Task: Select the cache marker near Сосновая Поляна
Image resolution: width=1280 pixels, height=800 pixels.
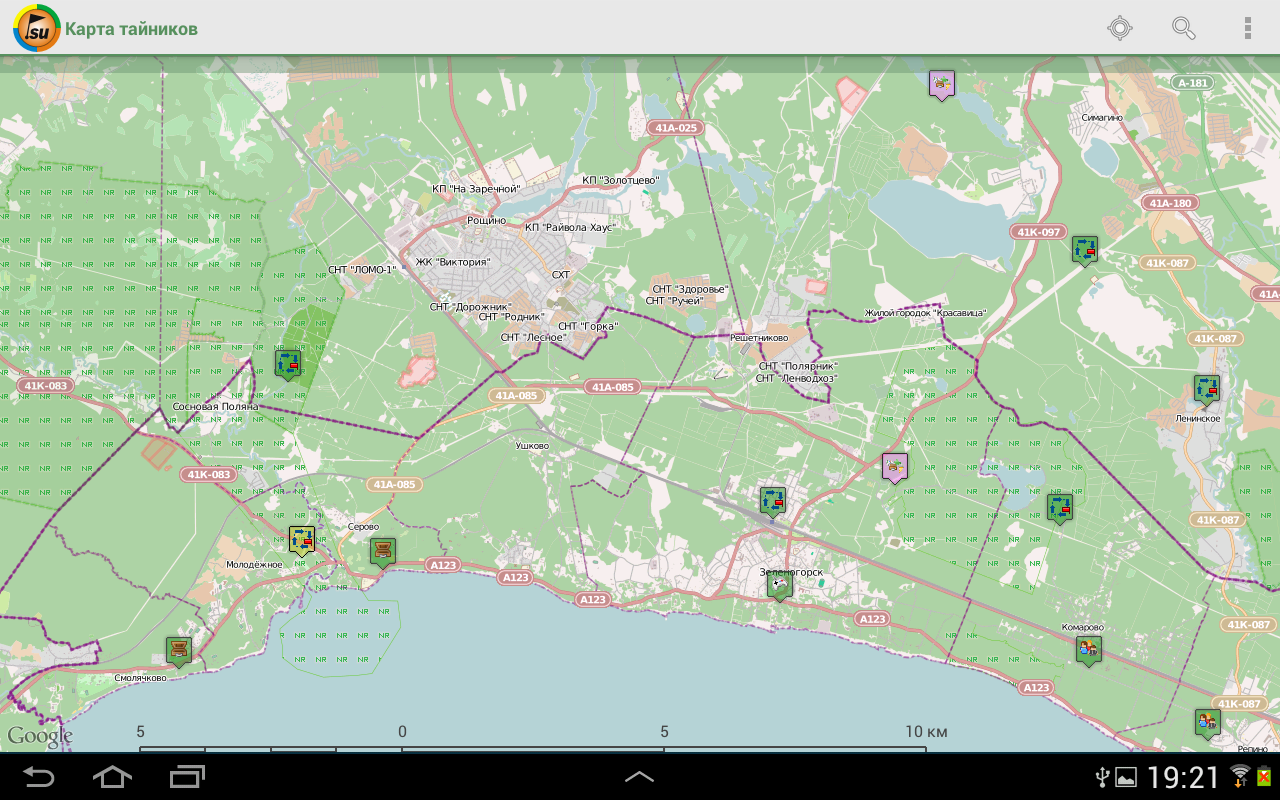Action: 286,363
